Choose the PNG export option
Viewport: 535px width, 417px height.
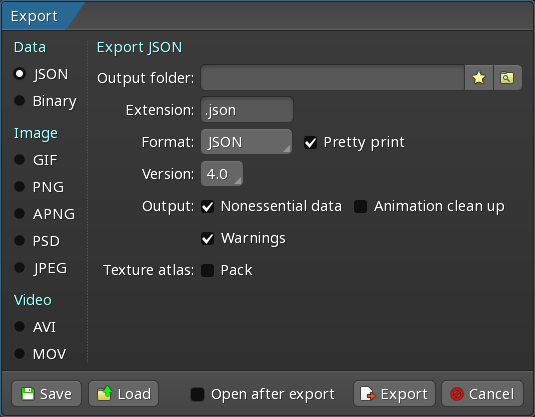click(39, 187)
